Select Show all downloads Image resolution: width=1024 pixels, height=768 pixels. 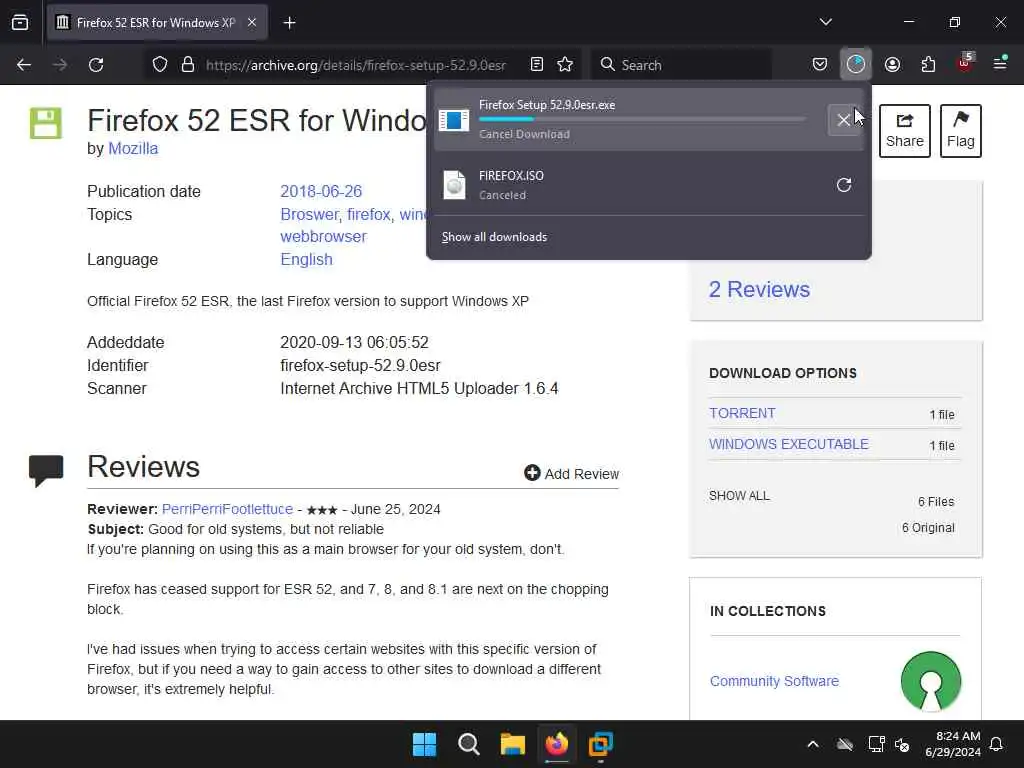click(x=494, y=237)
